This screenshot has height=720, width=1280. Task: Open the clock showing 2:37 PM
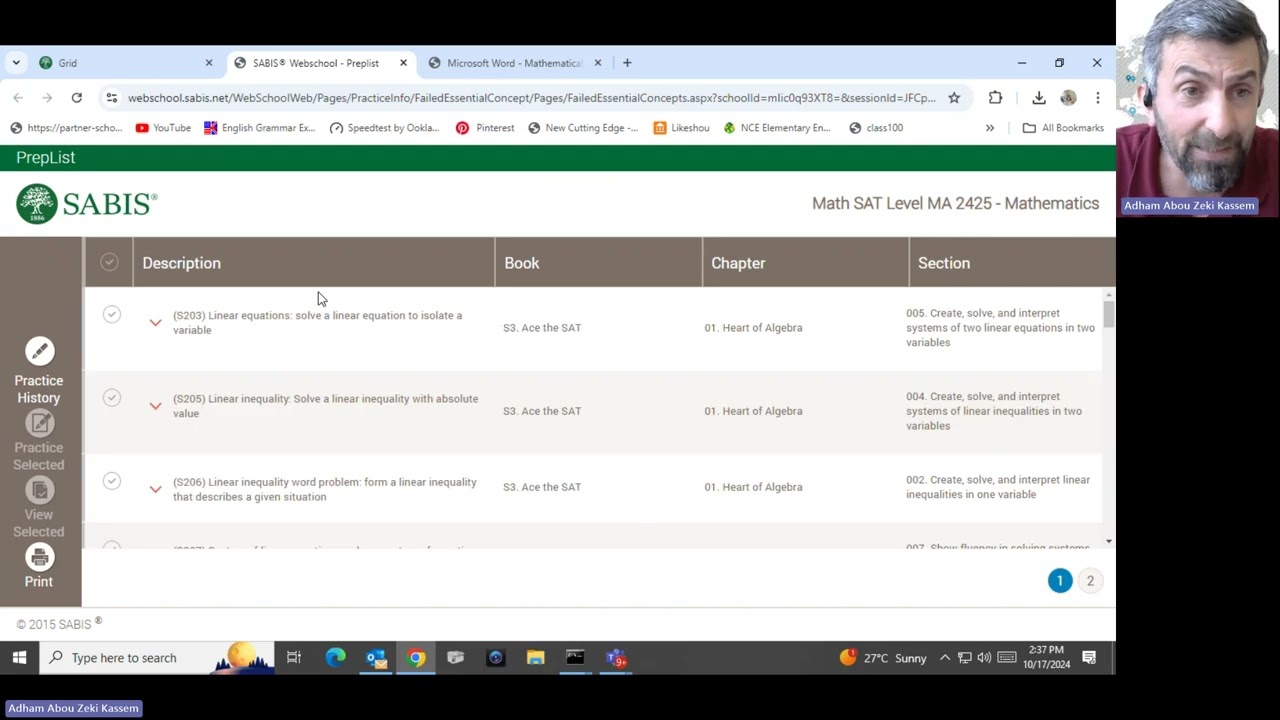point(1046,657)
